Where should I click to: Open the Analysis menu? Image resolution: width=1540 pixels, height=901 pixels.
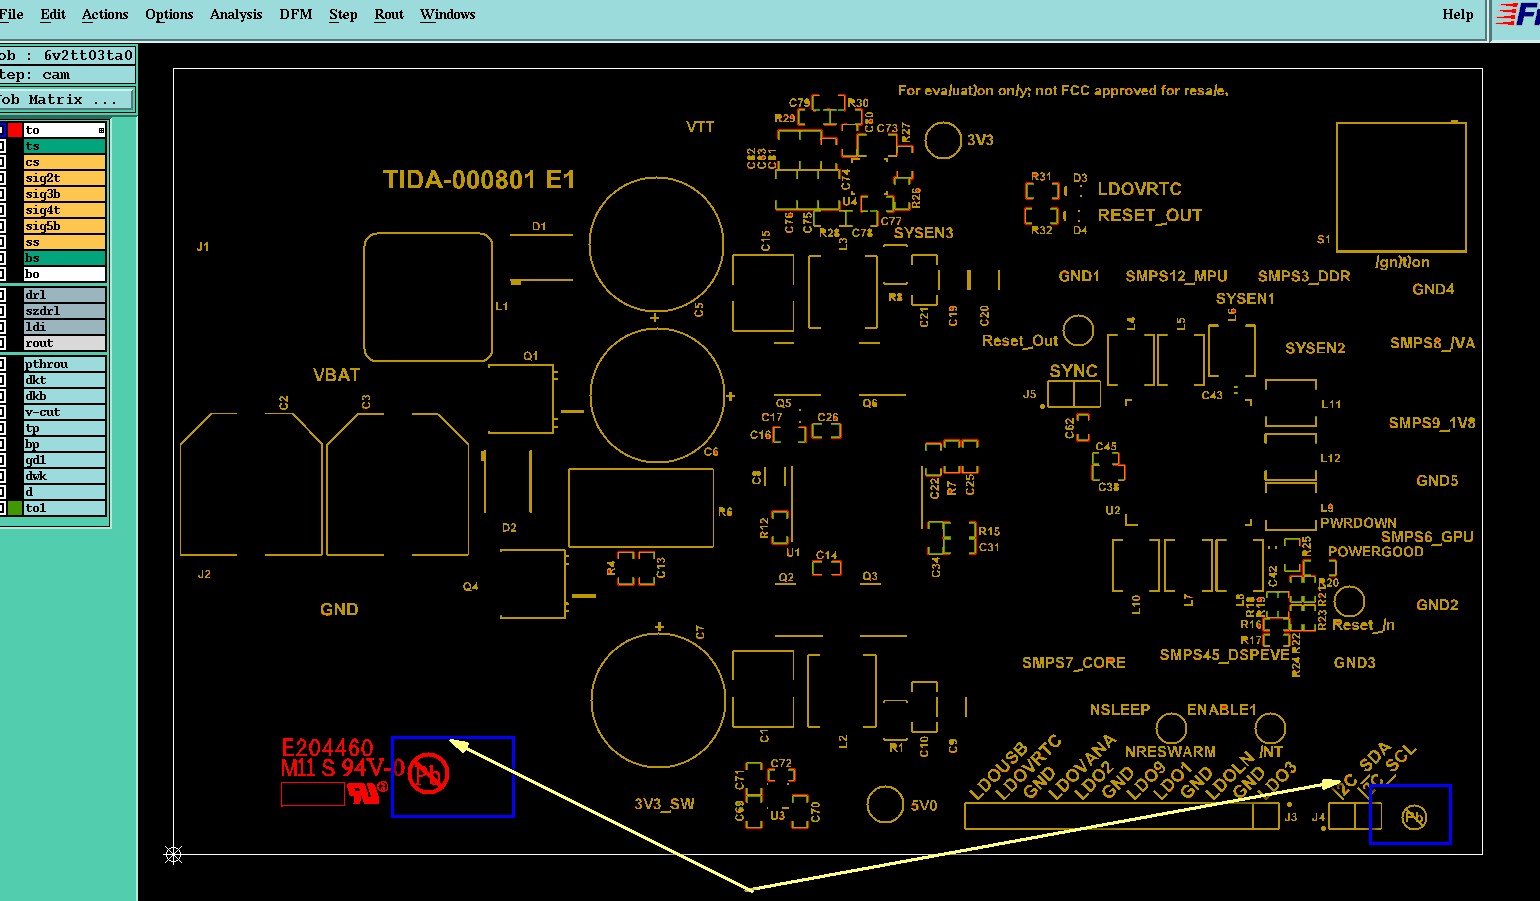tap(236, 14)
